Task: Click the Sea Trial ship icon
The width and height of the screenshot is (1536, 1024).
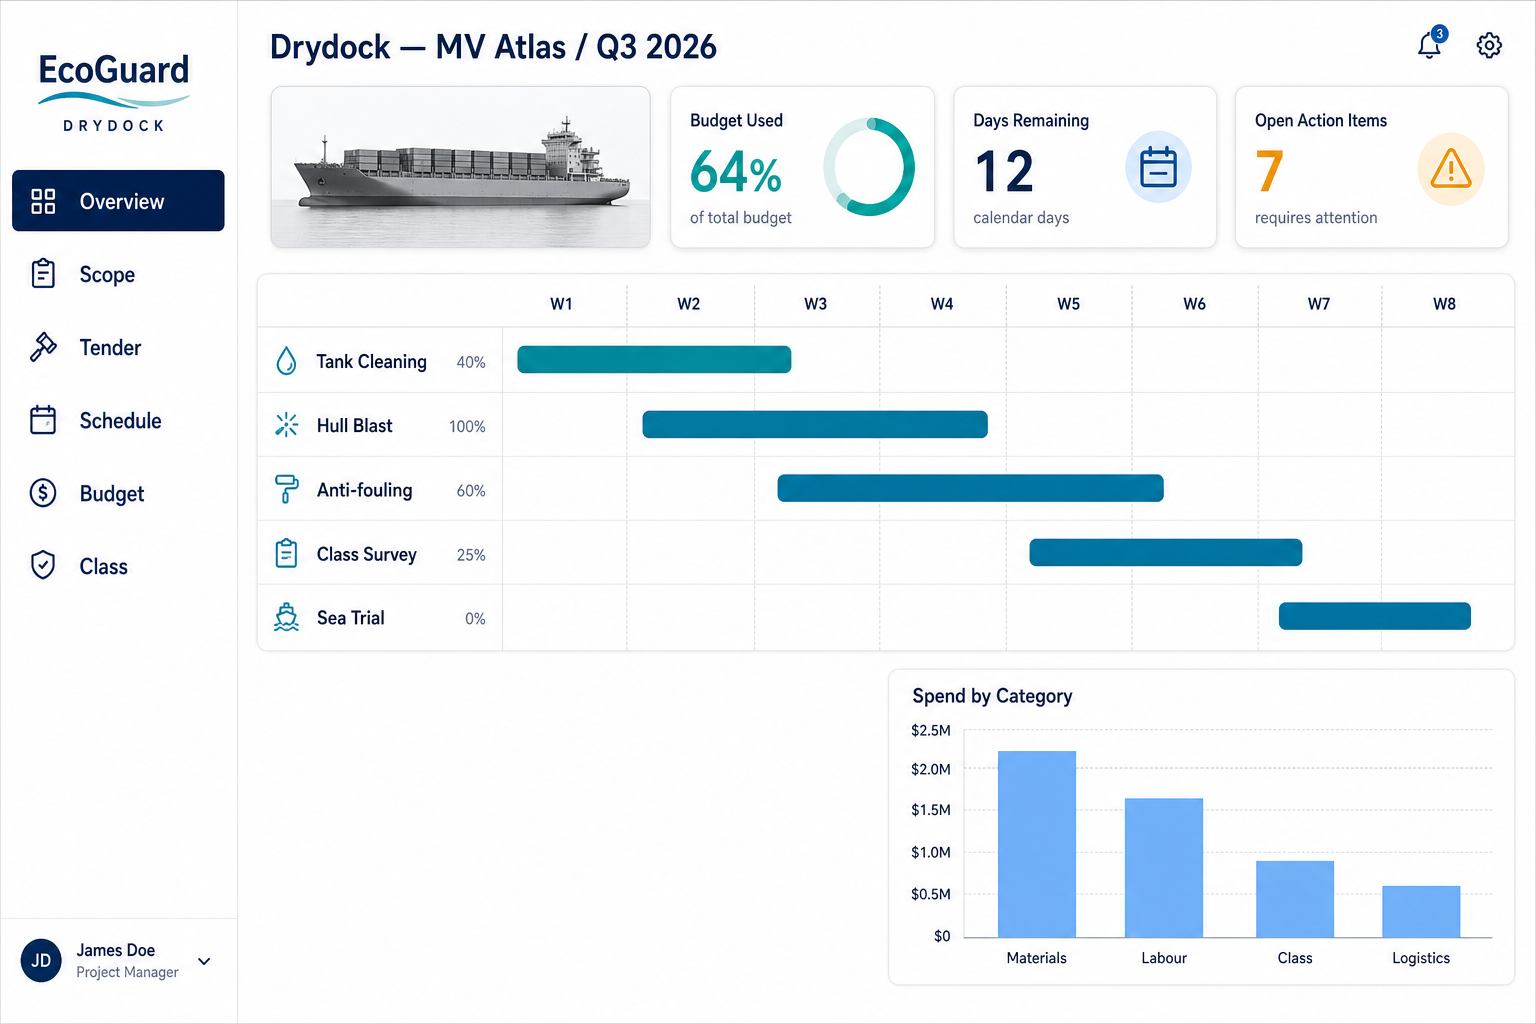Action: coord(286,617)
